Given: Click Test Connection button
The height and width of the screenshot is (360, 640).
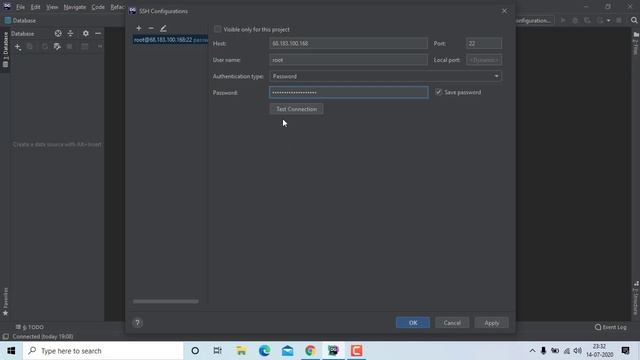Looking at the screenshot, I should point(297,109).
